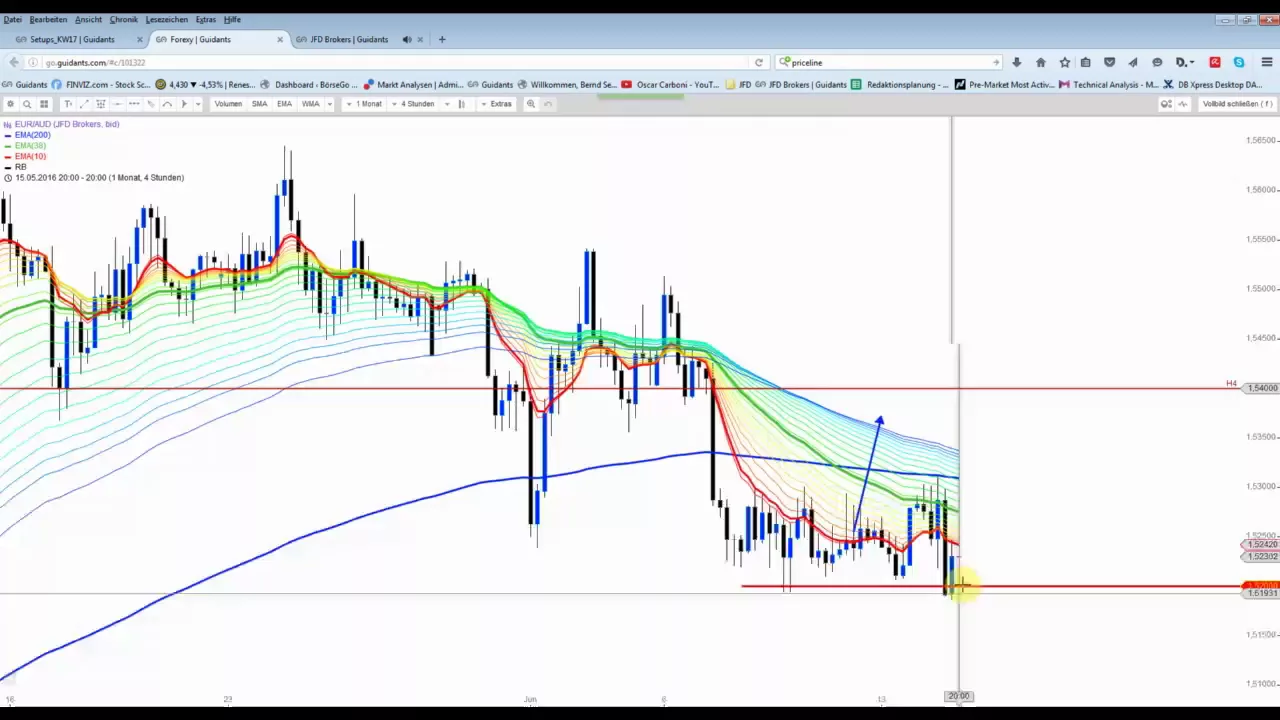Open the Chronik menu
Viewport: 1280px width, 720px height.
point(124,19)
